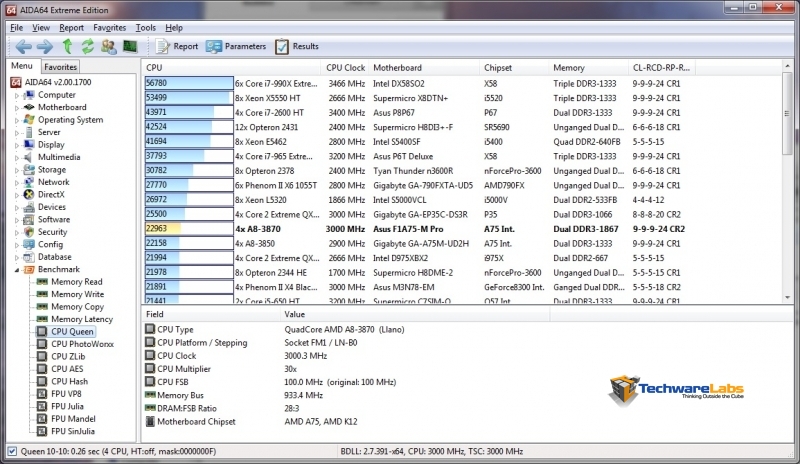Expand the Operating System node
800x464 pixels.
tap(17, 120)
